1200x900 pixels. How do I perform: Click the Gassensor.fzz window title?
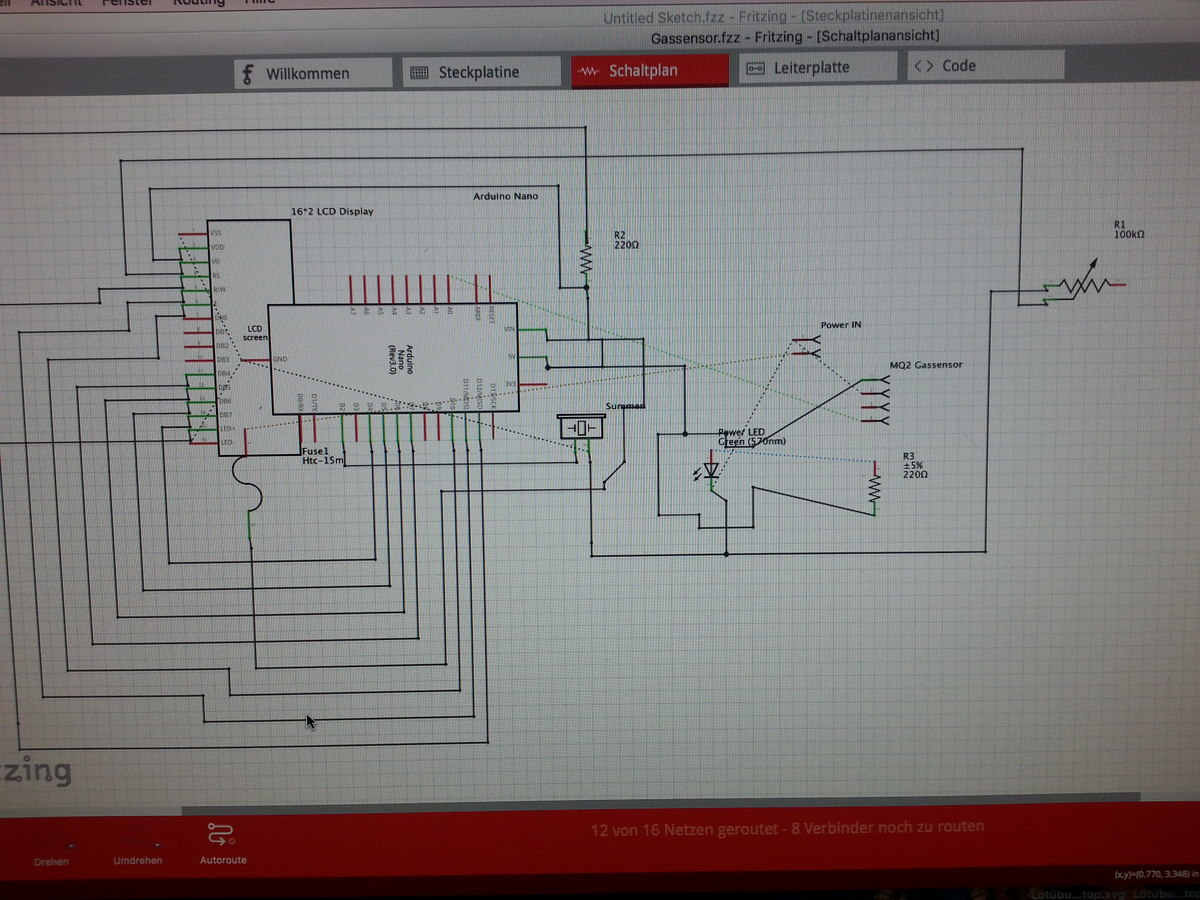pos(794,37)
